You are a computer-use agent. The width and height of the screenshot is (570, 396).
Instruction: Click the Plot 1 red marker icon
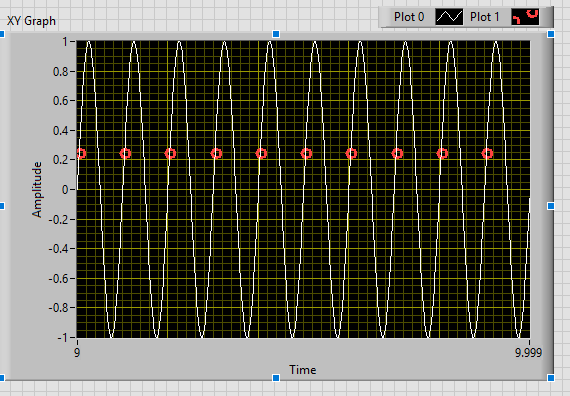[x=525, y=17]
